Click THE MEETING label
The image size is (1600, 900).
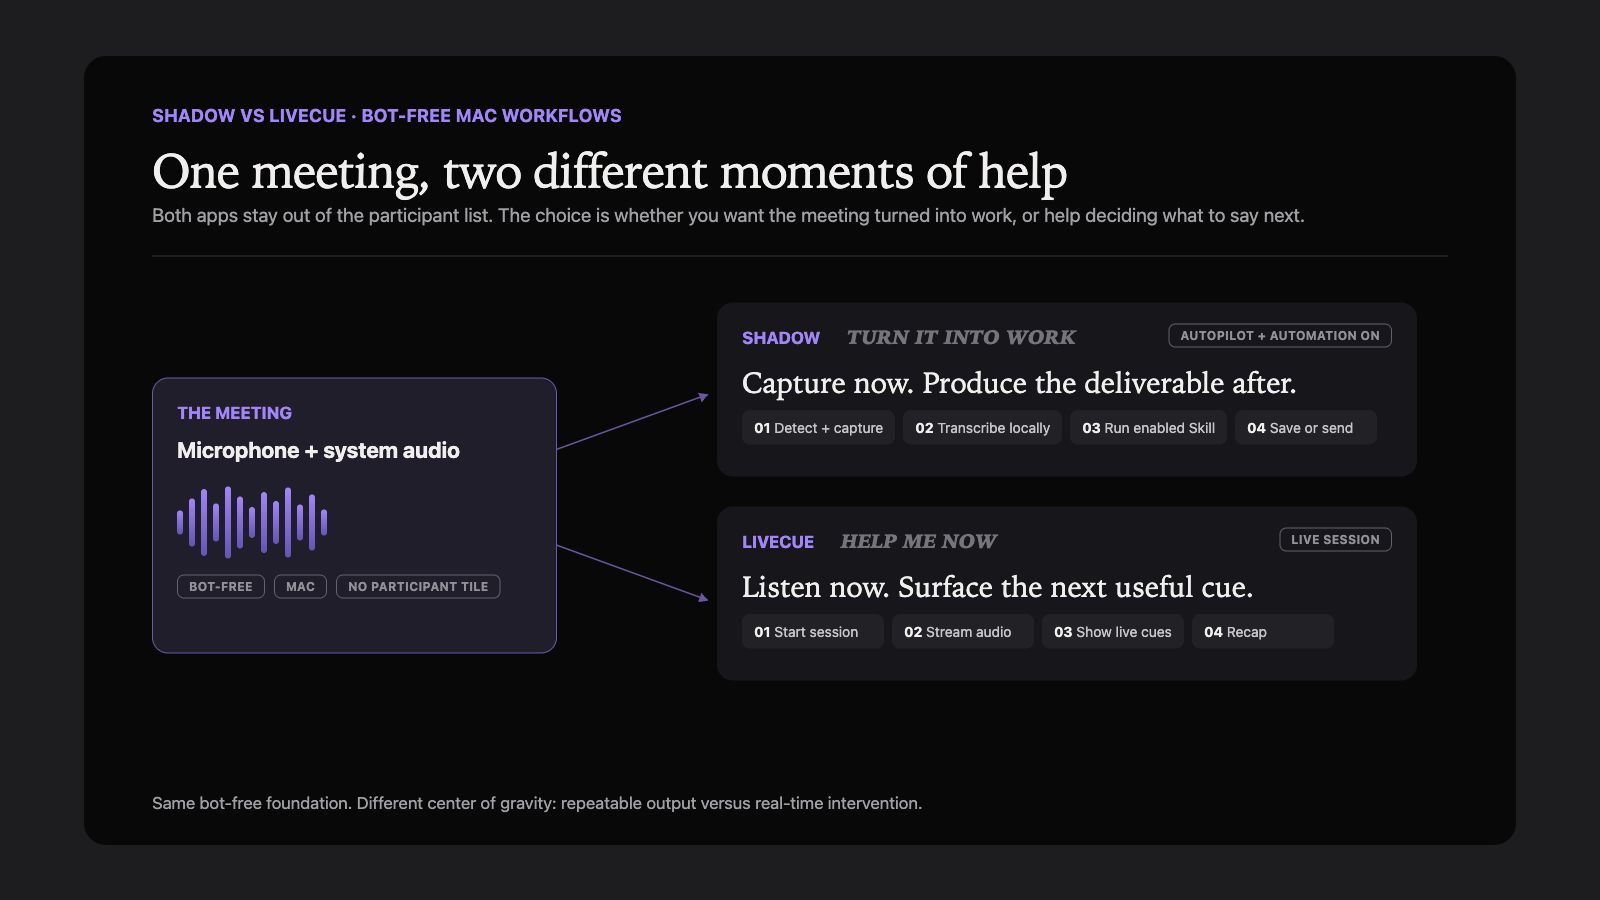click(235, 413)
